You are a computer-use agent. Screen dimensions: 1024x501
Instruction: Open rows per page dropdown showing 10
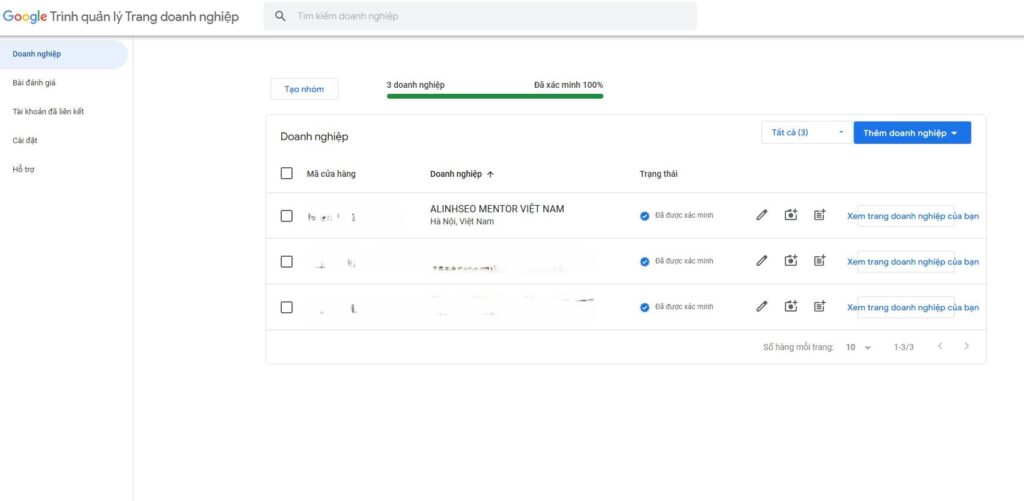pyautogui.click(x=858, y=347)
